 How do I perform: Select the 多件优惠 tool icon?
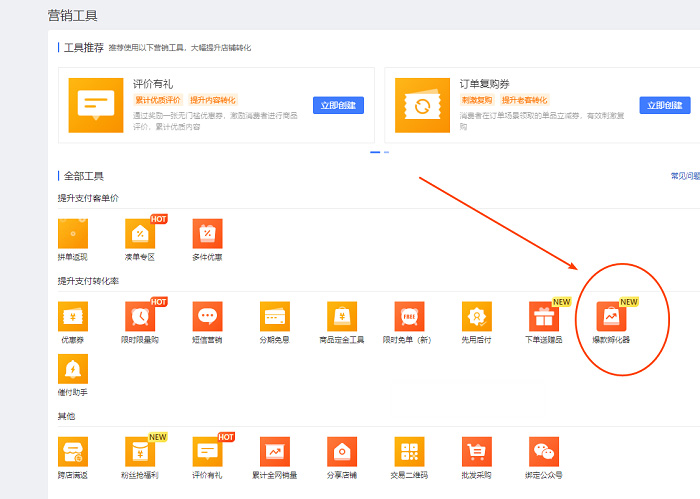pos(207,234)
